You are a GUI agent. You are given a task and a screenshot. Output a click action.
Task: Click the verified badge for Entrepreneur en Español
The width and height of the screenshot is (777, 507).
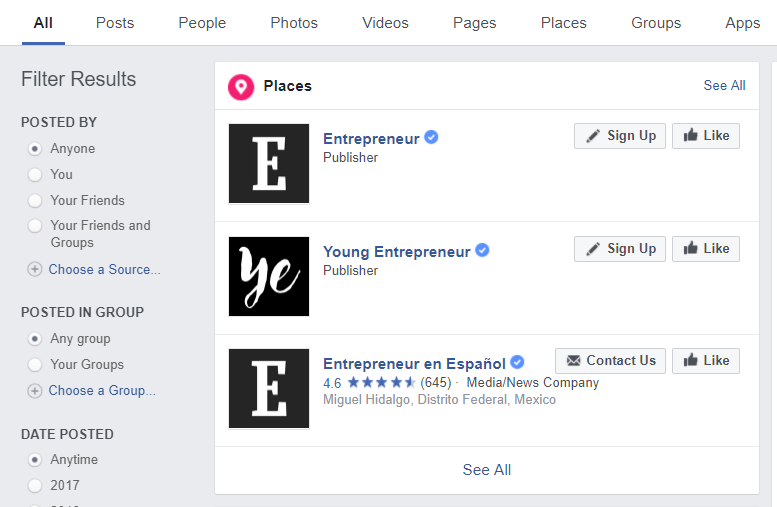click(517, 363)
